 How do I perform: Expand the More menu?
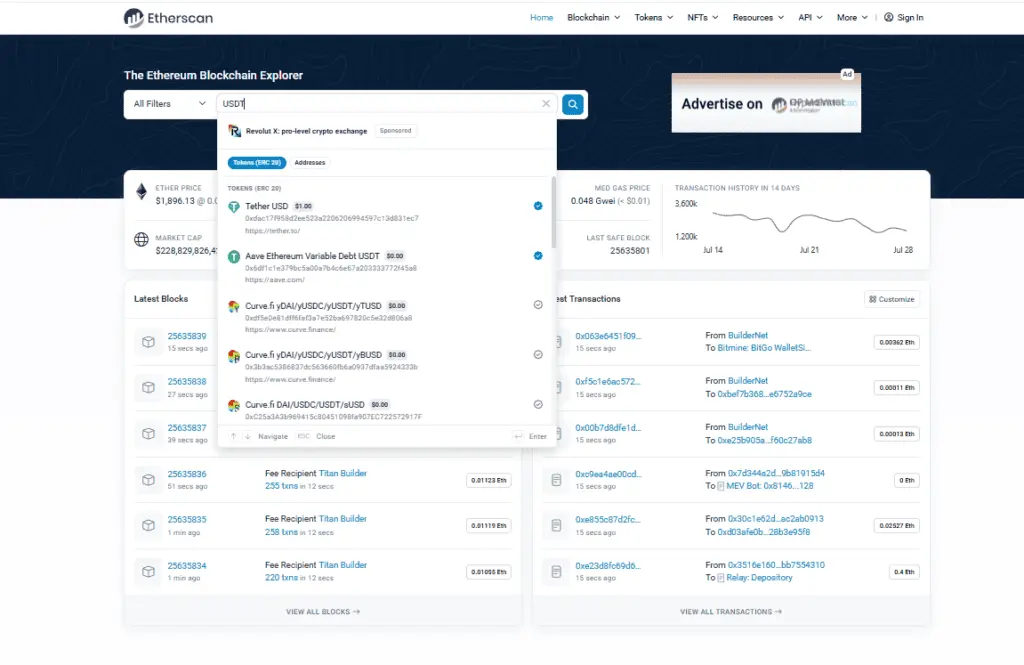852,18
